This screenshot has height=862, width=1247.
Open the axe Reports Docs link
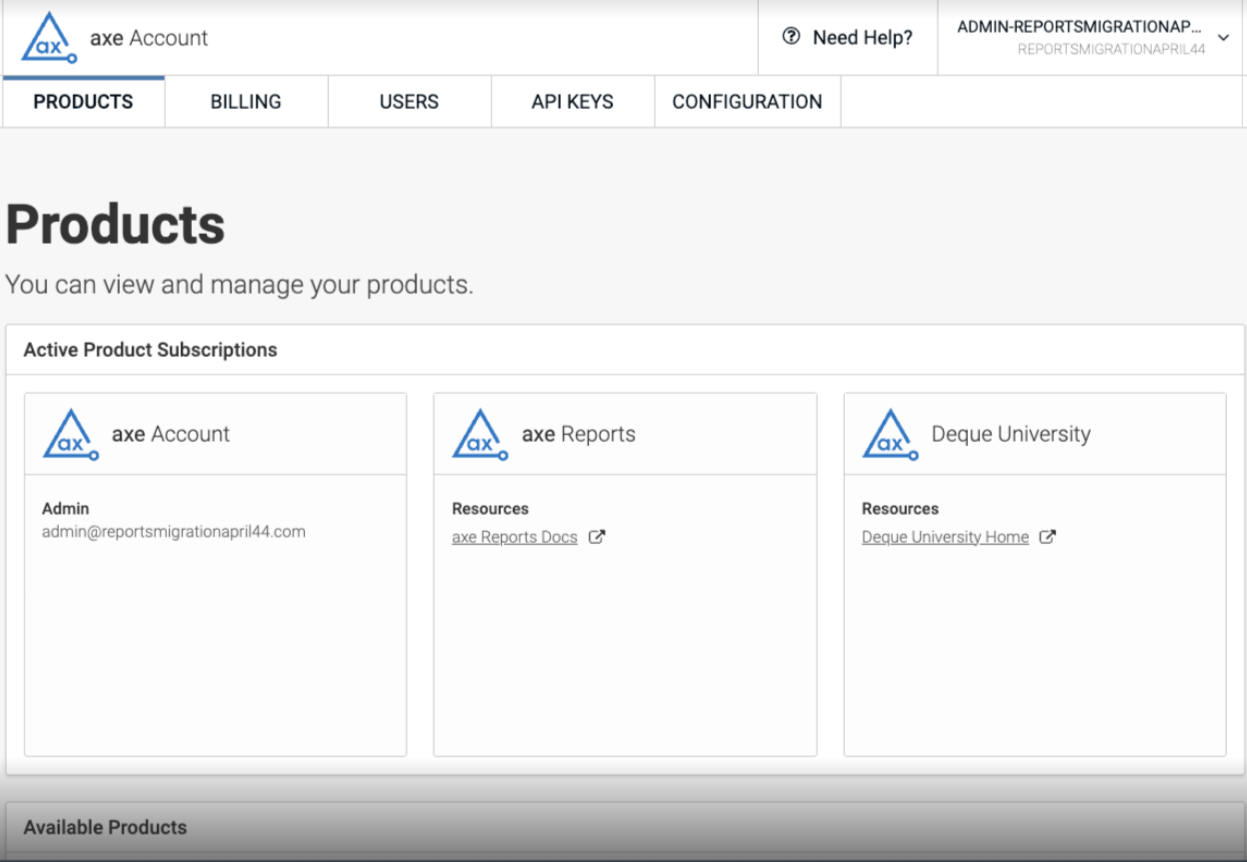(x=514, y=537)
